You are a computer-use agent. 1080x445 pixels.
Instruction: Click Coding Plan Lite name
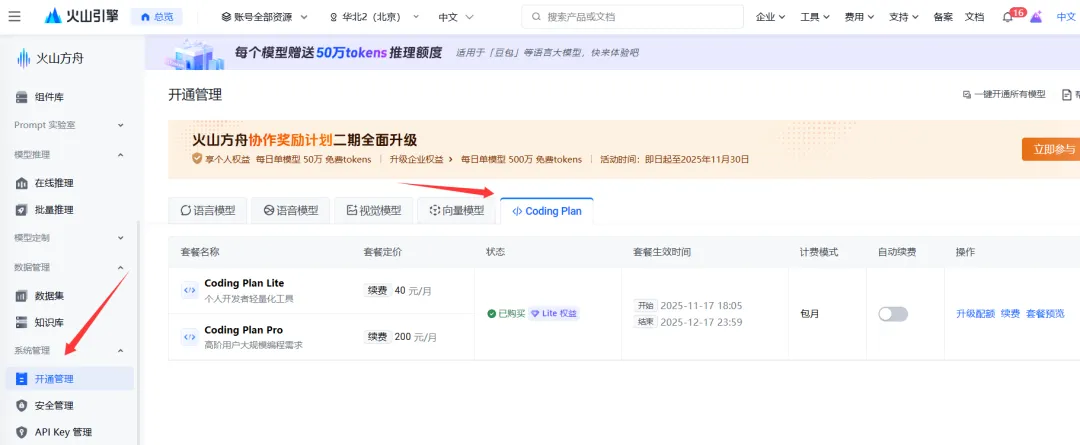click(x=245, y=283)
